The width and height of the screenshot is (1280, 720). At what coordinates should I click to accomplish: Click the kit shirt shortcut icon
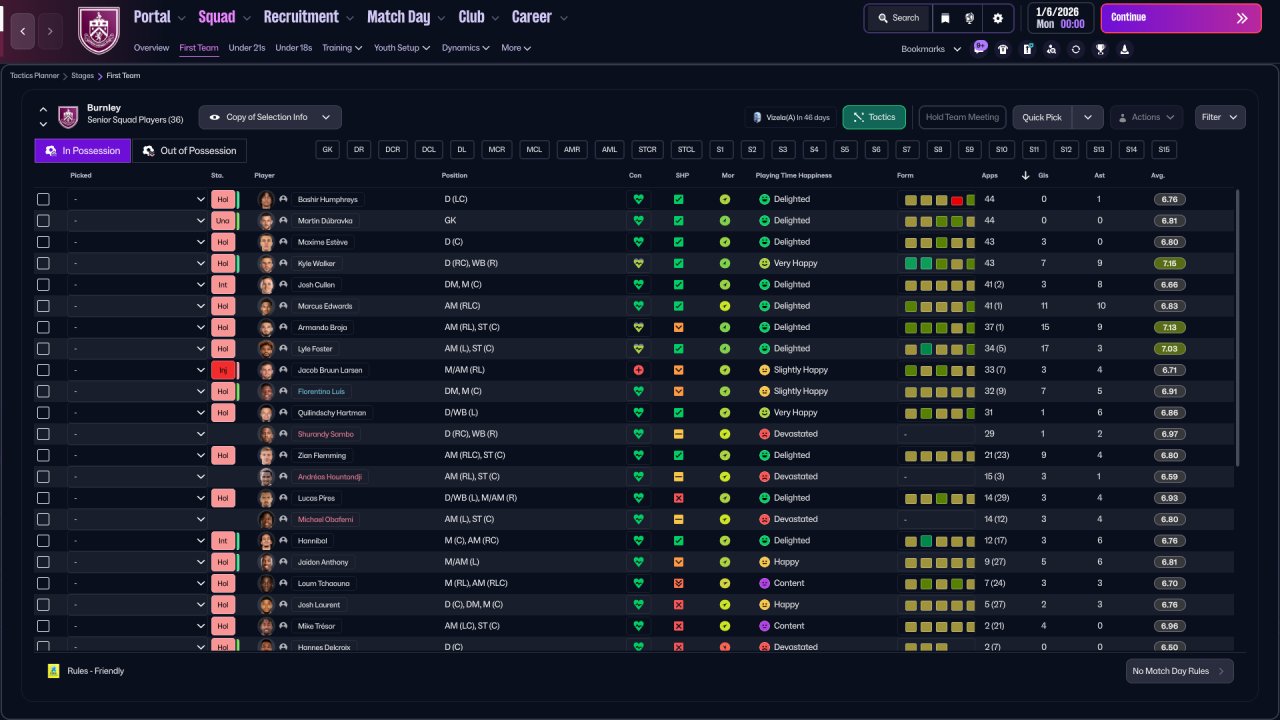pyautogui.click(x=1003, y=49)
